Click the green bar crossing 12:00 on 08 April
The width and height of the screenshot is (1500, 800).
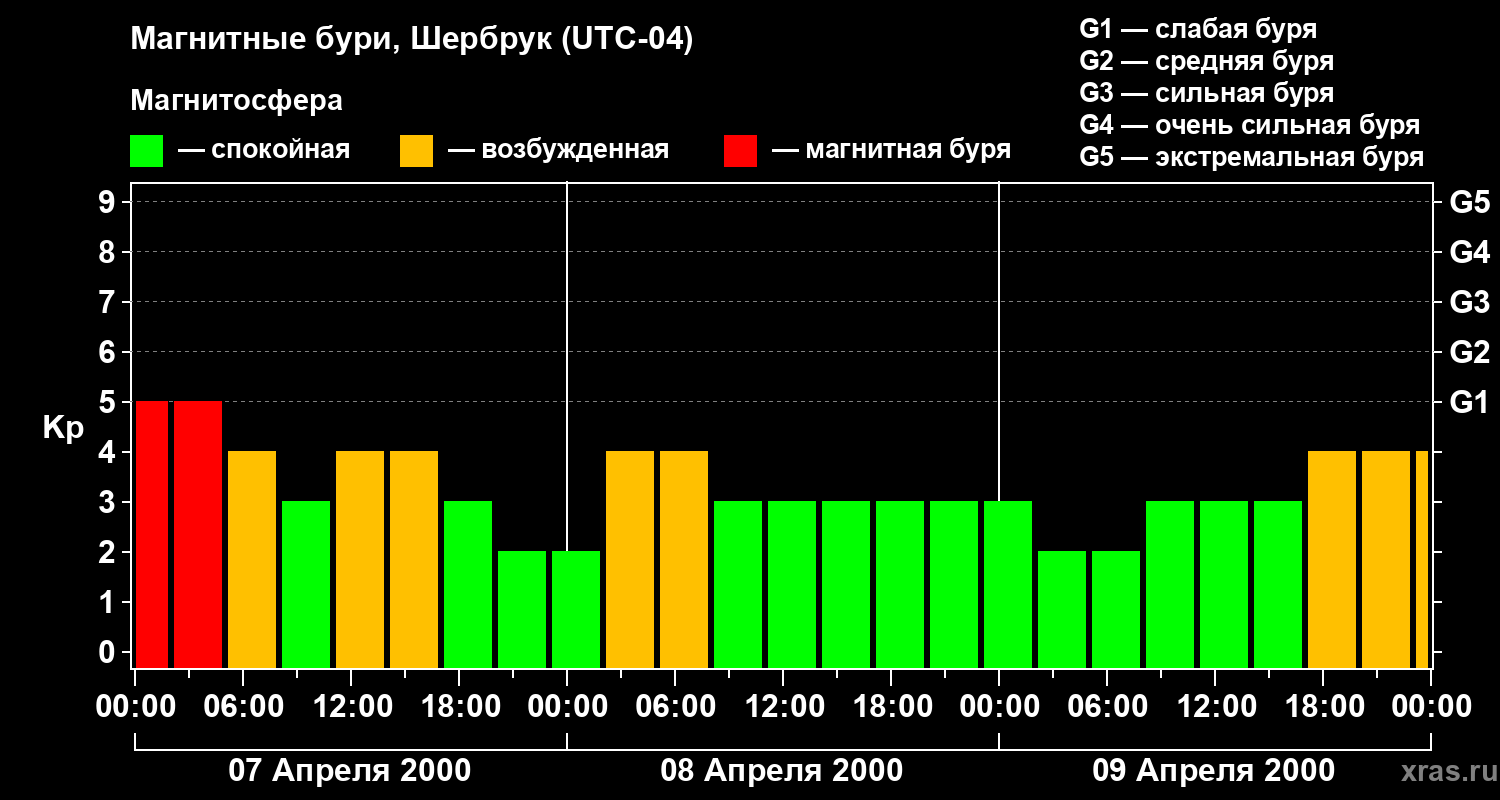(x=792, y=584)
